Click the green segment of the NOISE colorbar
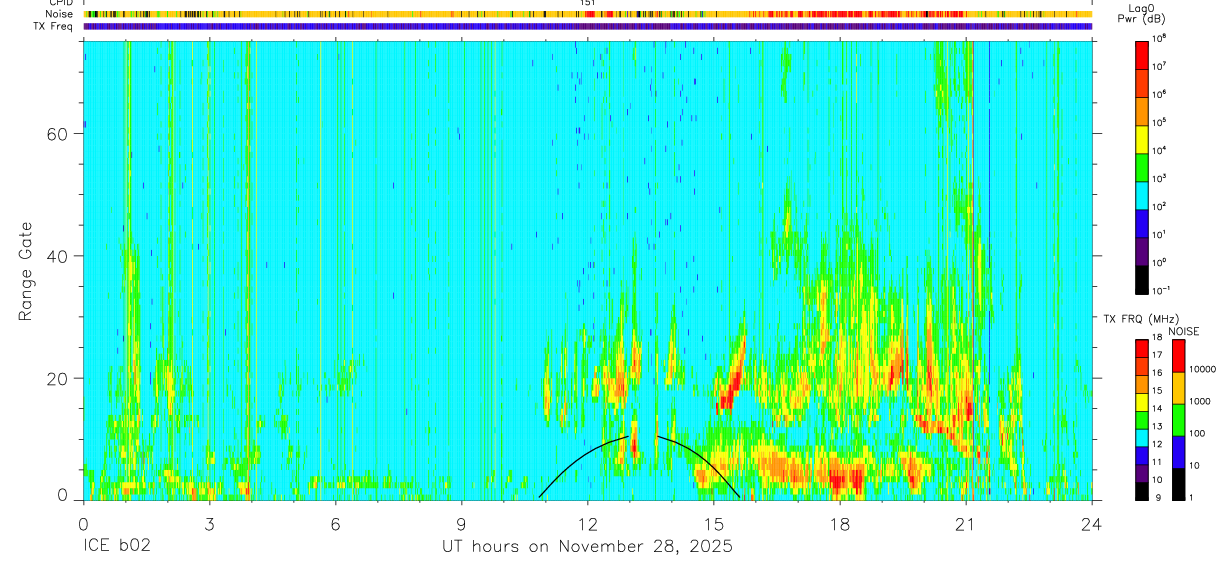Viewport: 1228px width, 567px height. click(1179, 419)
